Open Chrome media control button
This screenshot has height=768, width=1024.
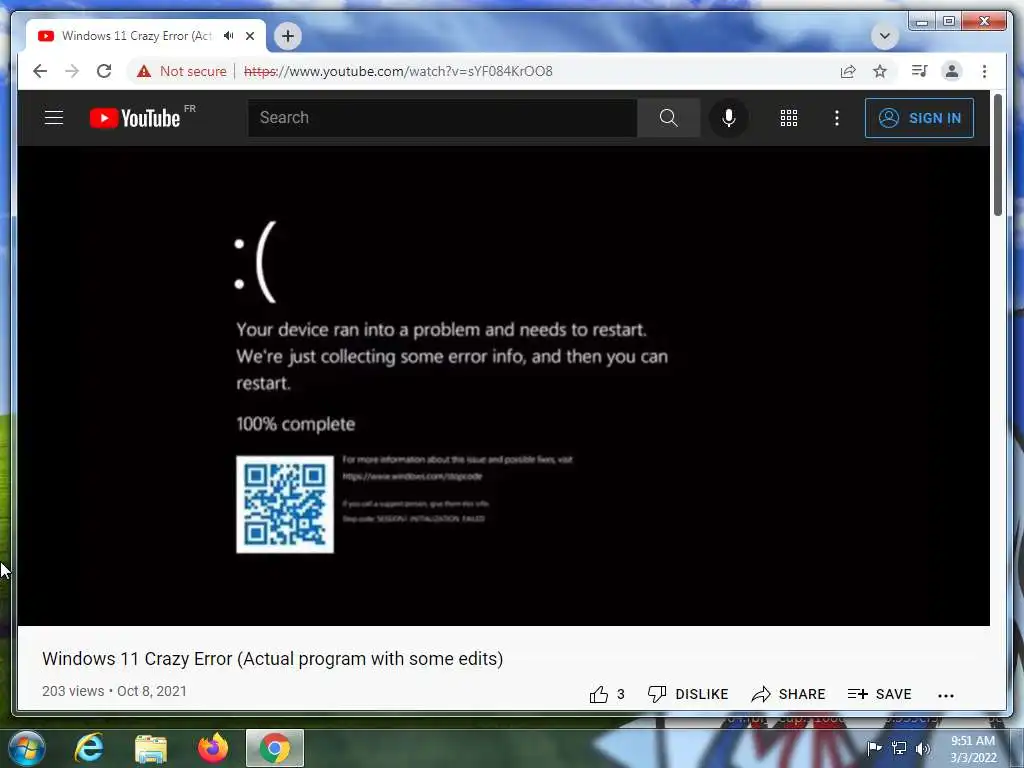click(x=920, y=71)
